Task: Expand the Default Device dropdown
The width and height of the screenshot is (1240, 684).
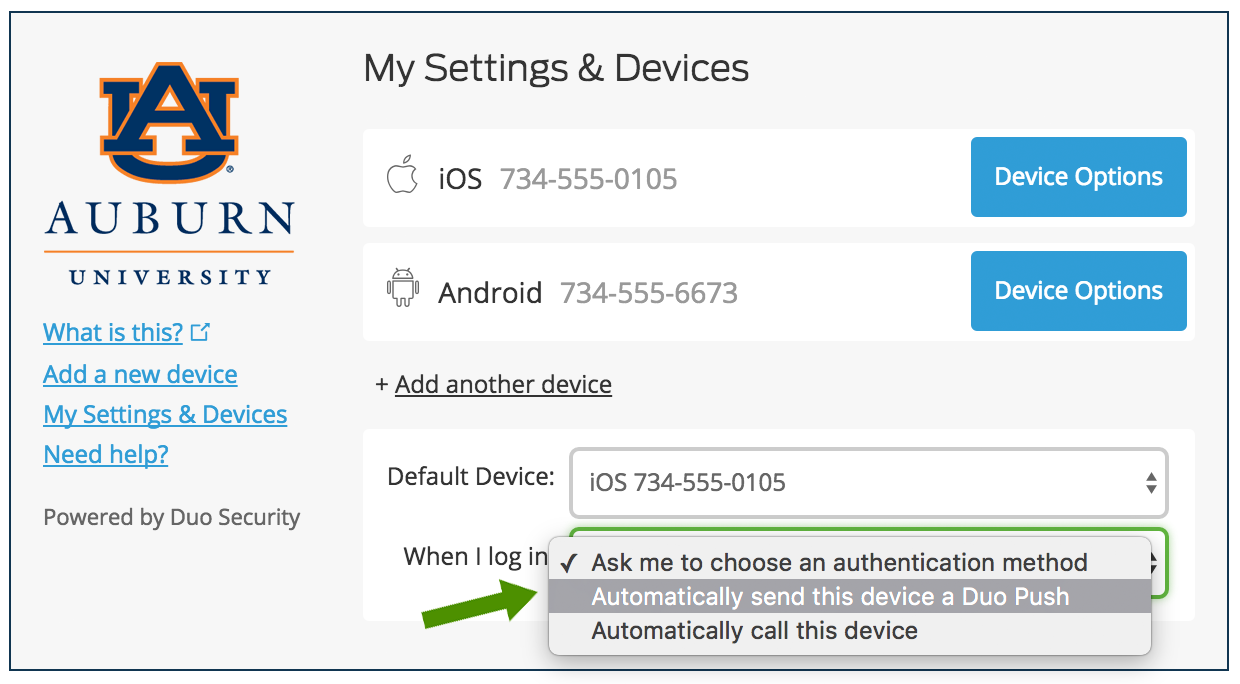Action: tap(867, 483)
